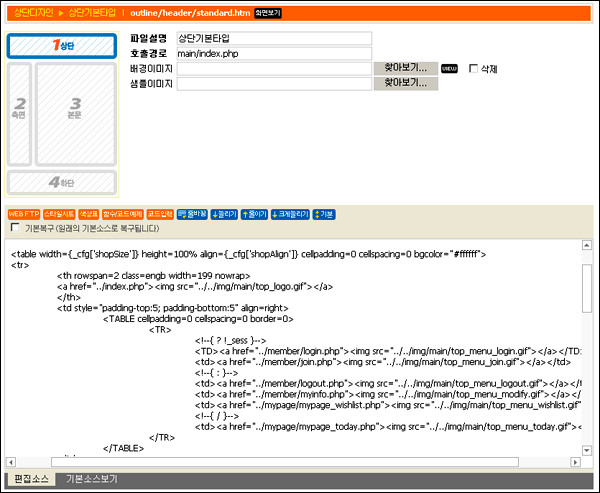
Task: Click the myinfo.php code line
Action: click(x=388, y=394)
